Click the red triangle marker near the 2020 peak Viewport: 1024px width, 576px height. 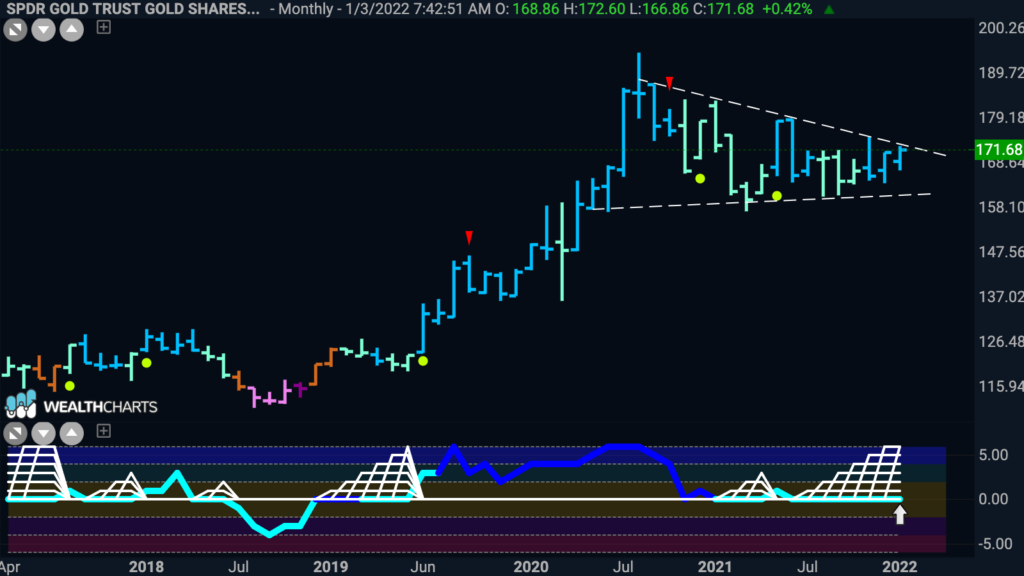click(x=669, y=82)
